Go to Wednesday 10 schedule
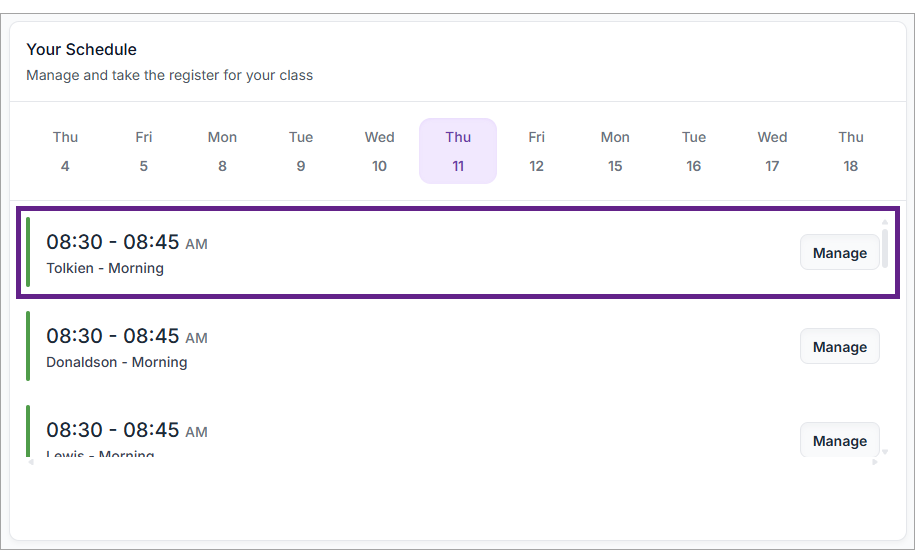Screen dimensions: 915x550 click(x=379, y=151)
